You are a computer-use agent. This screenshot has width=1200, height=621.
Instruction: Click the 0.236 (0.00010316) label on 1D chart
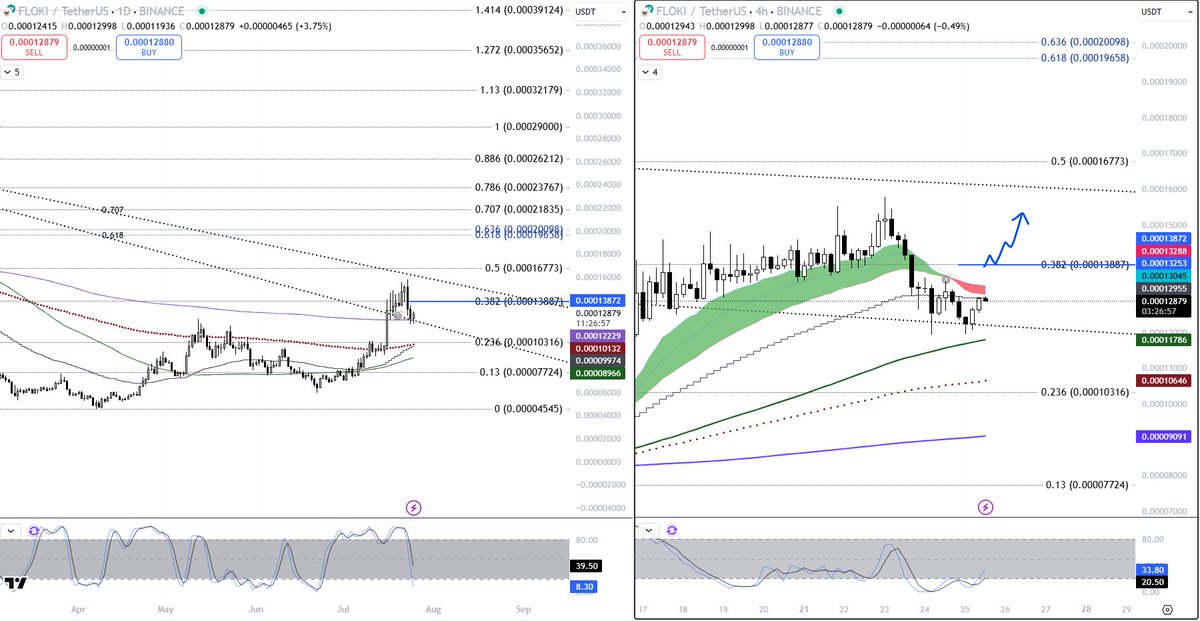pyautogui.click(x=518, y=342)
